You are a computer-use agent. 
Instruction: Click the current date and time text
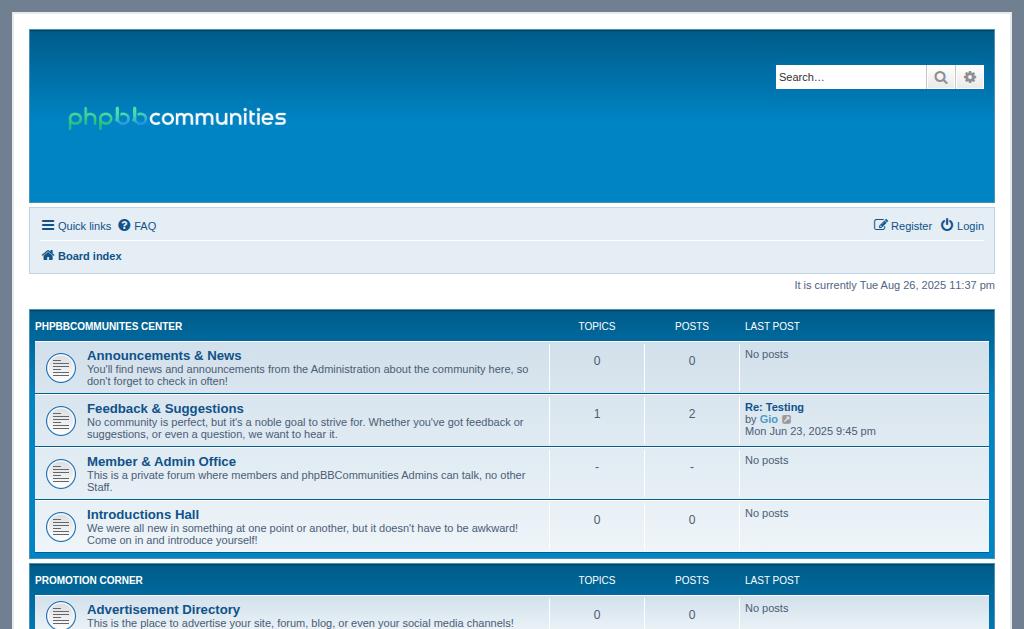(x=894, y=285)
